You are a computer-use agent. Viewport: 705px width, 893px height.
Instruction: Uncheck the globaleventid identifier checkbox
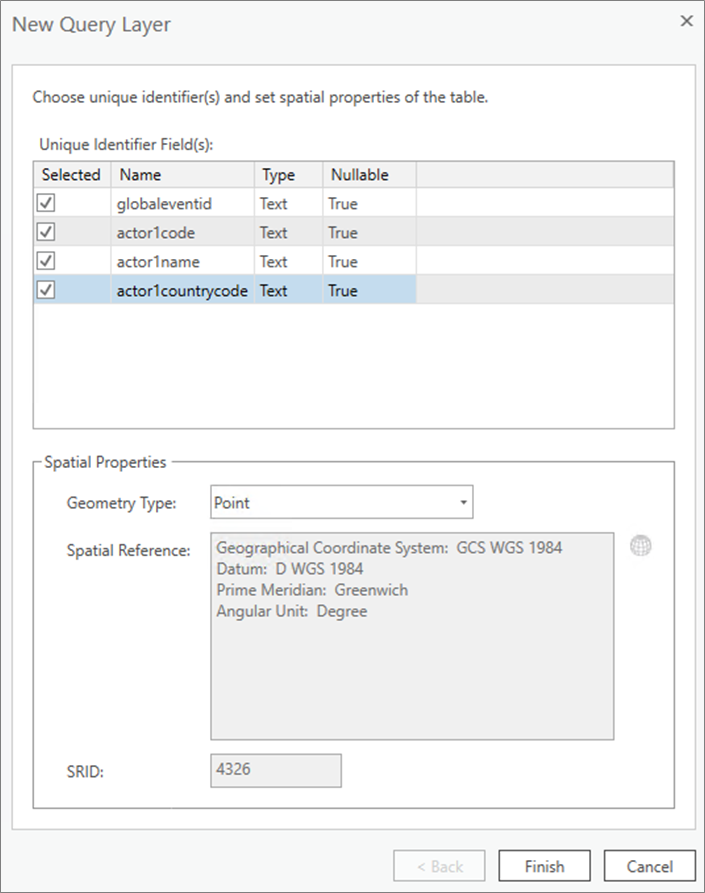tap(46, 203)
